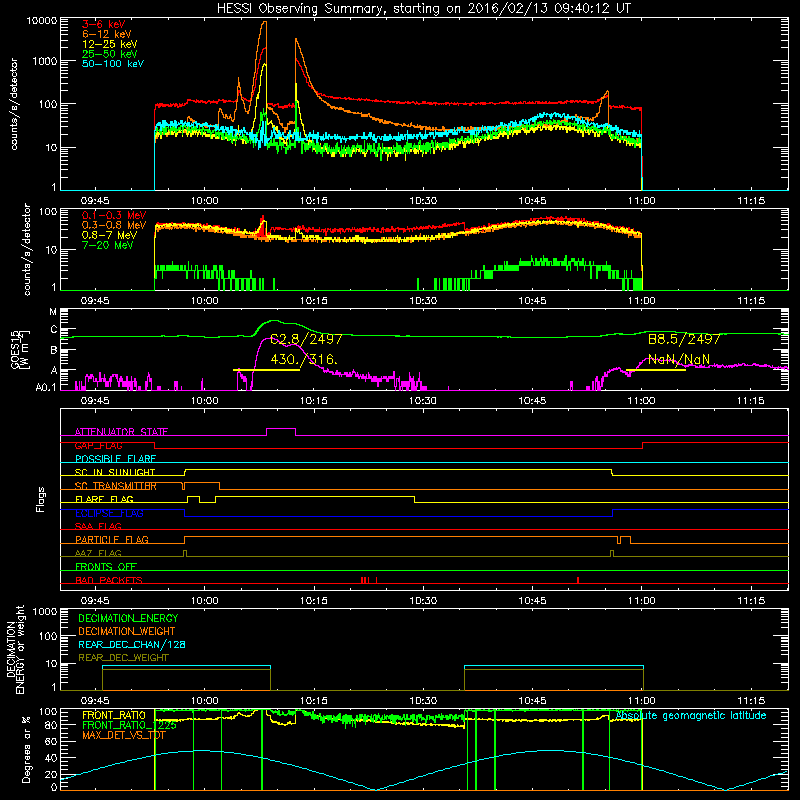Click the yellow B8.5 flare interval bar
The height and width of the screenshot is (800, 800).
click(x=656, y=369)
